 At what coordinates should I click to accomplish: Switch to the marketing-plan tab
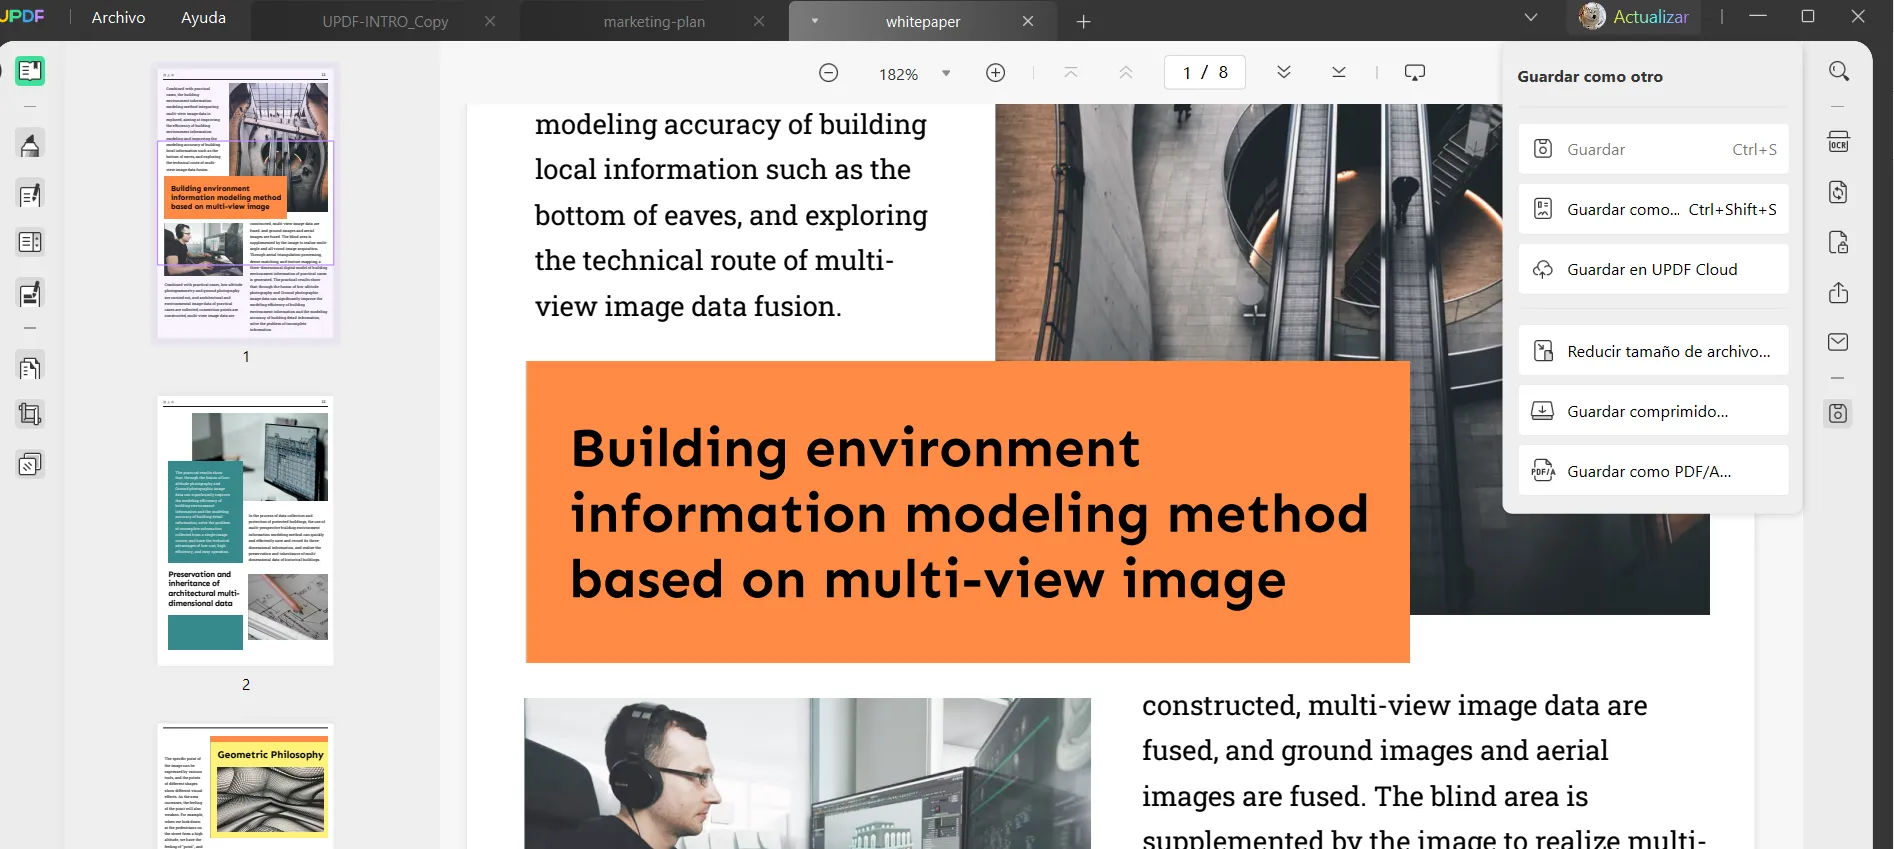point(654,21)
